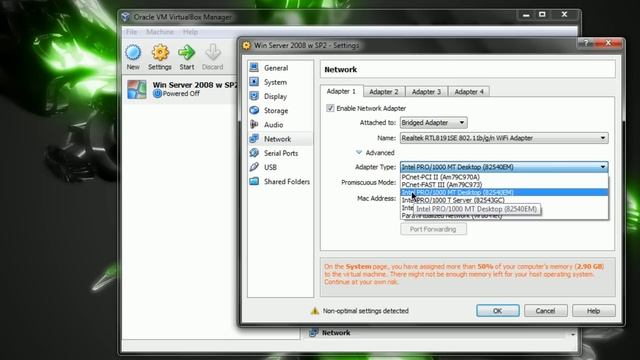Click the Discard toolbar icon
640x360 pixels.
(x=213, y=53)
